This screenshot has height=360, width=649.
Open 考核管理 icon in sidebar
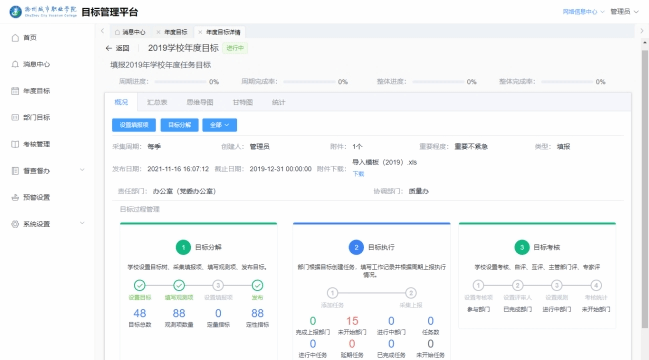pyautogui.click(x=15, y=144)
